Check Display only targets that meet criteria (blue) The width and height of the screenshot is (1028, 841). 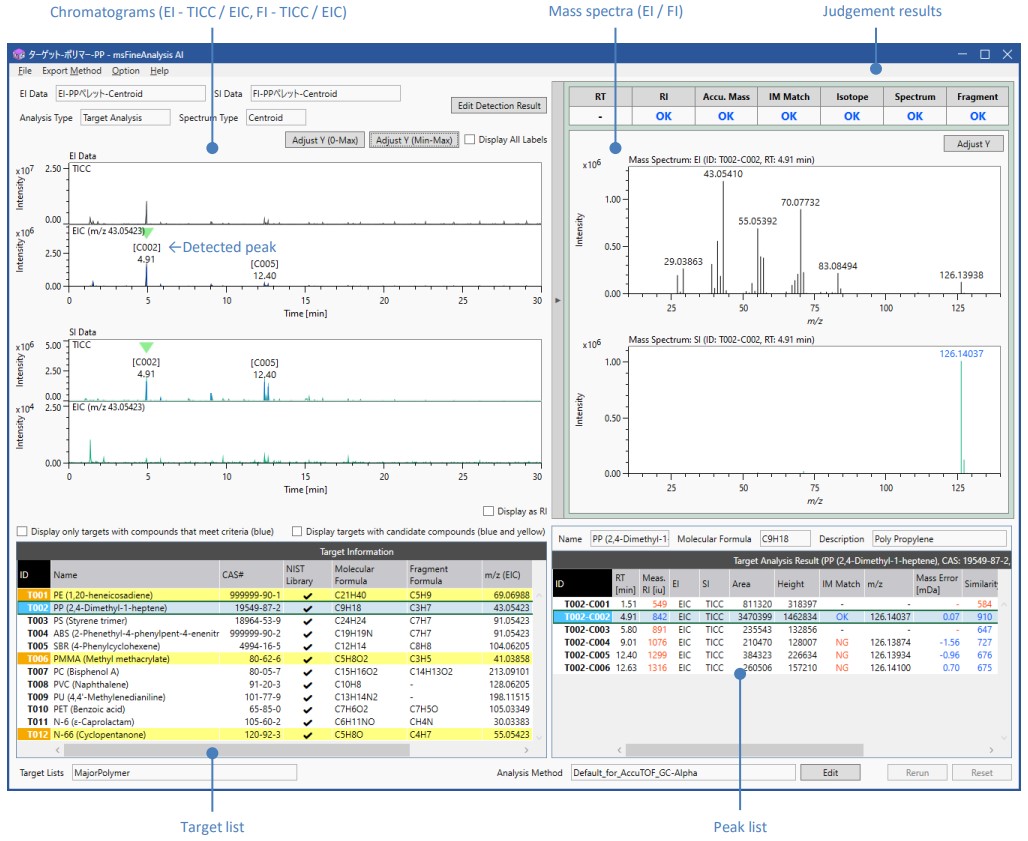click(x=23, y=531)
